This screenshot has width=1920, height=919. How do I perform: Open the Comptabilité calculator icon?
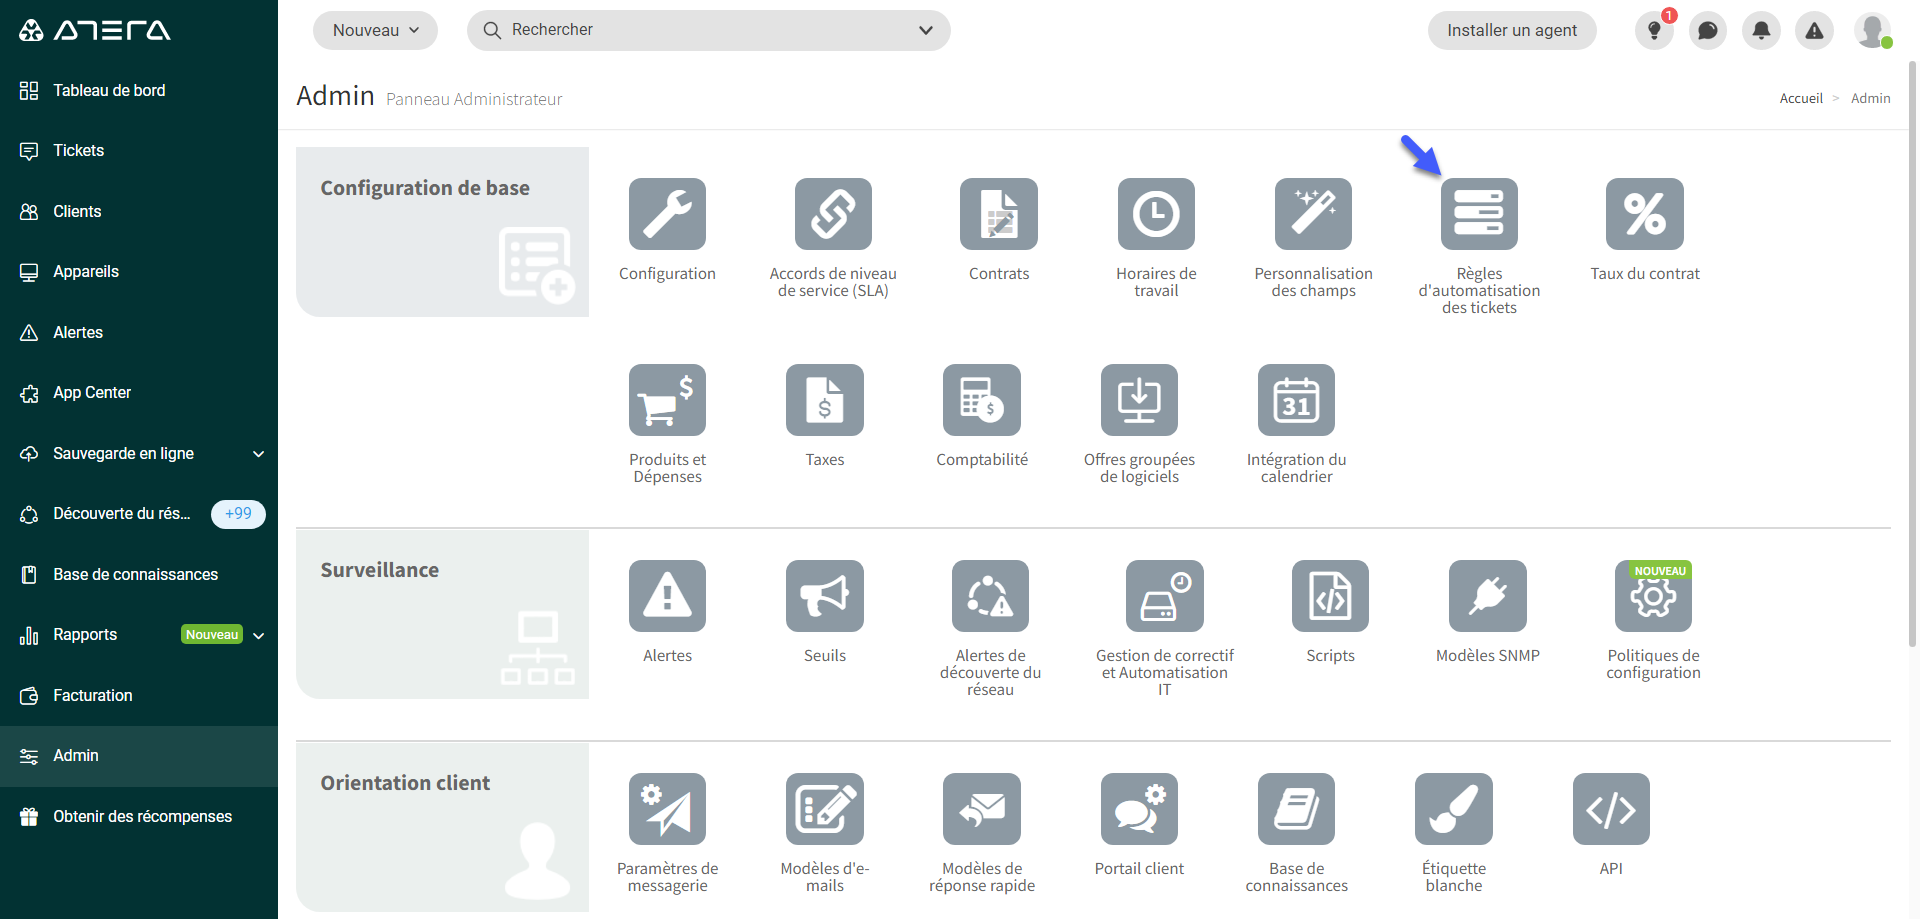(982, 400)
